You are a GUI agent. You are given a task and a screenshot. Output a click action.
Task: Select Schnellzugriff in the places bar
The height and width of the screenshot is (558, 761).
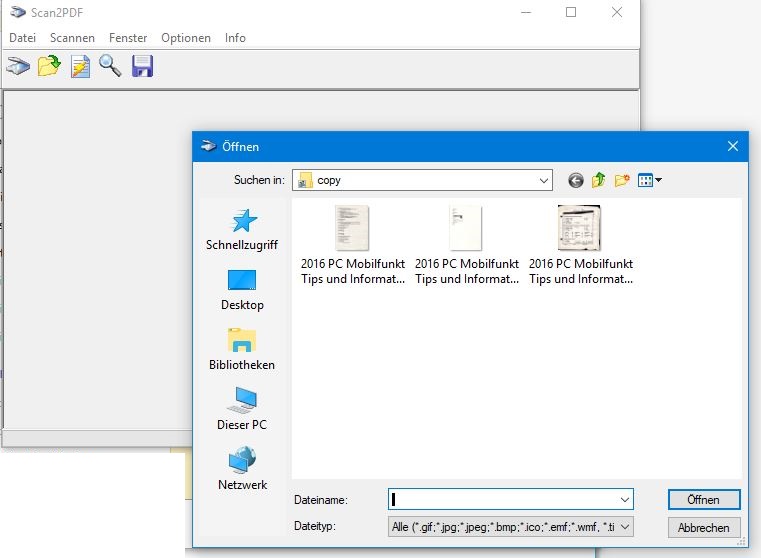[242, 230]
